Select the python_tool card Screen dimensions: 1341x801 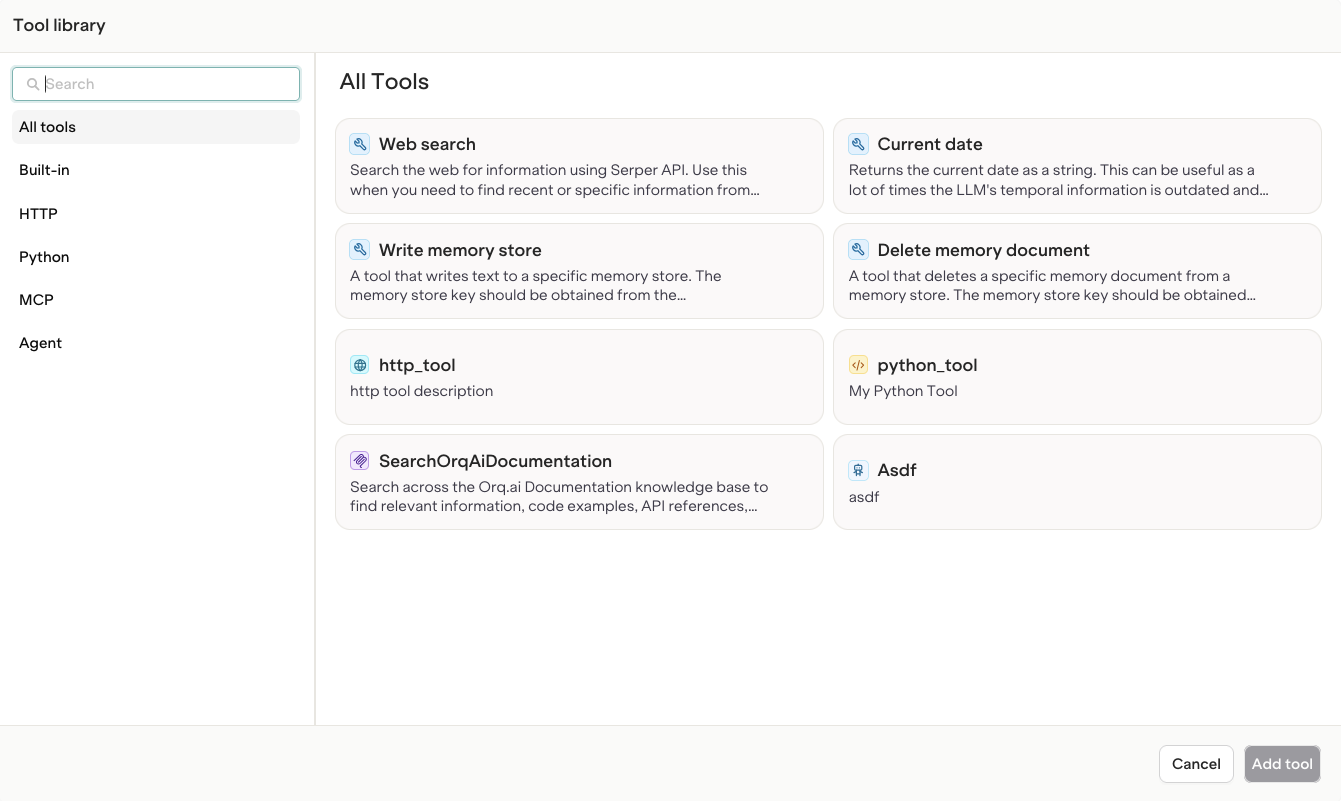(x=1077, y=377)
